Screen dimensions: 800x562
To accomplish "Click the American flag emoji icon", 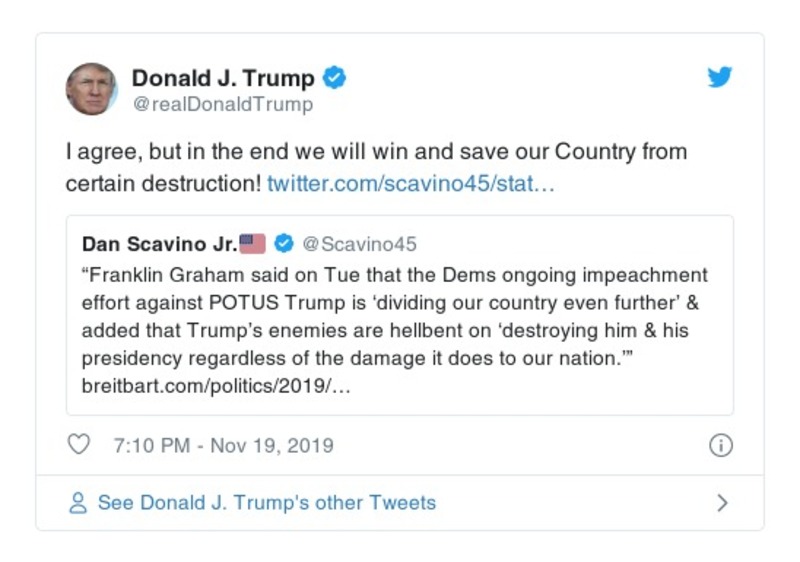I will [x=254, y=244].
